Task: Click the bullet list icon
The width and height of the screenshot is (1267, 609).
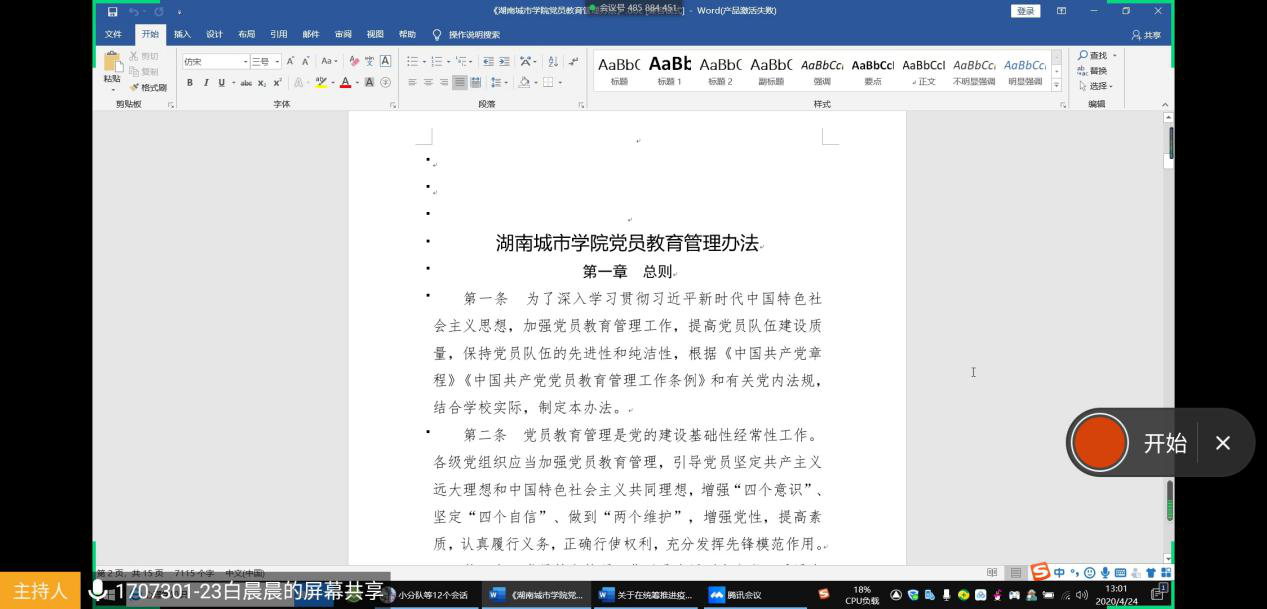Action: 412,61
